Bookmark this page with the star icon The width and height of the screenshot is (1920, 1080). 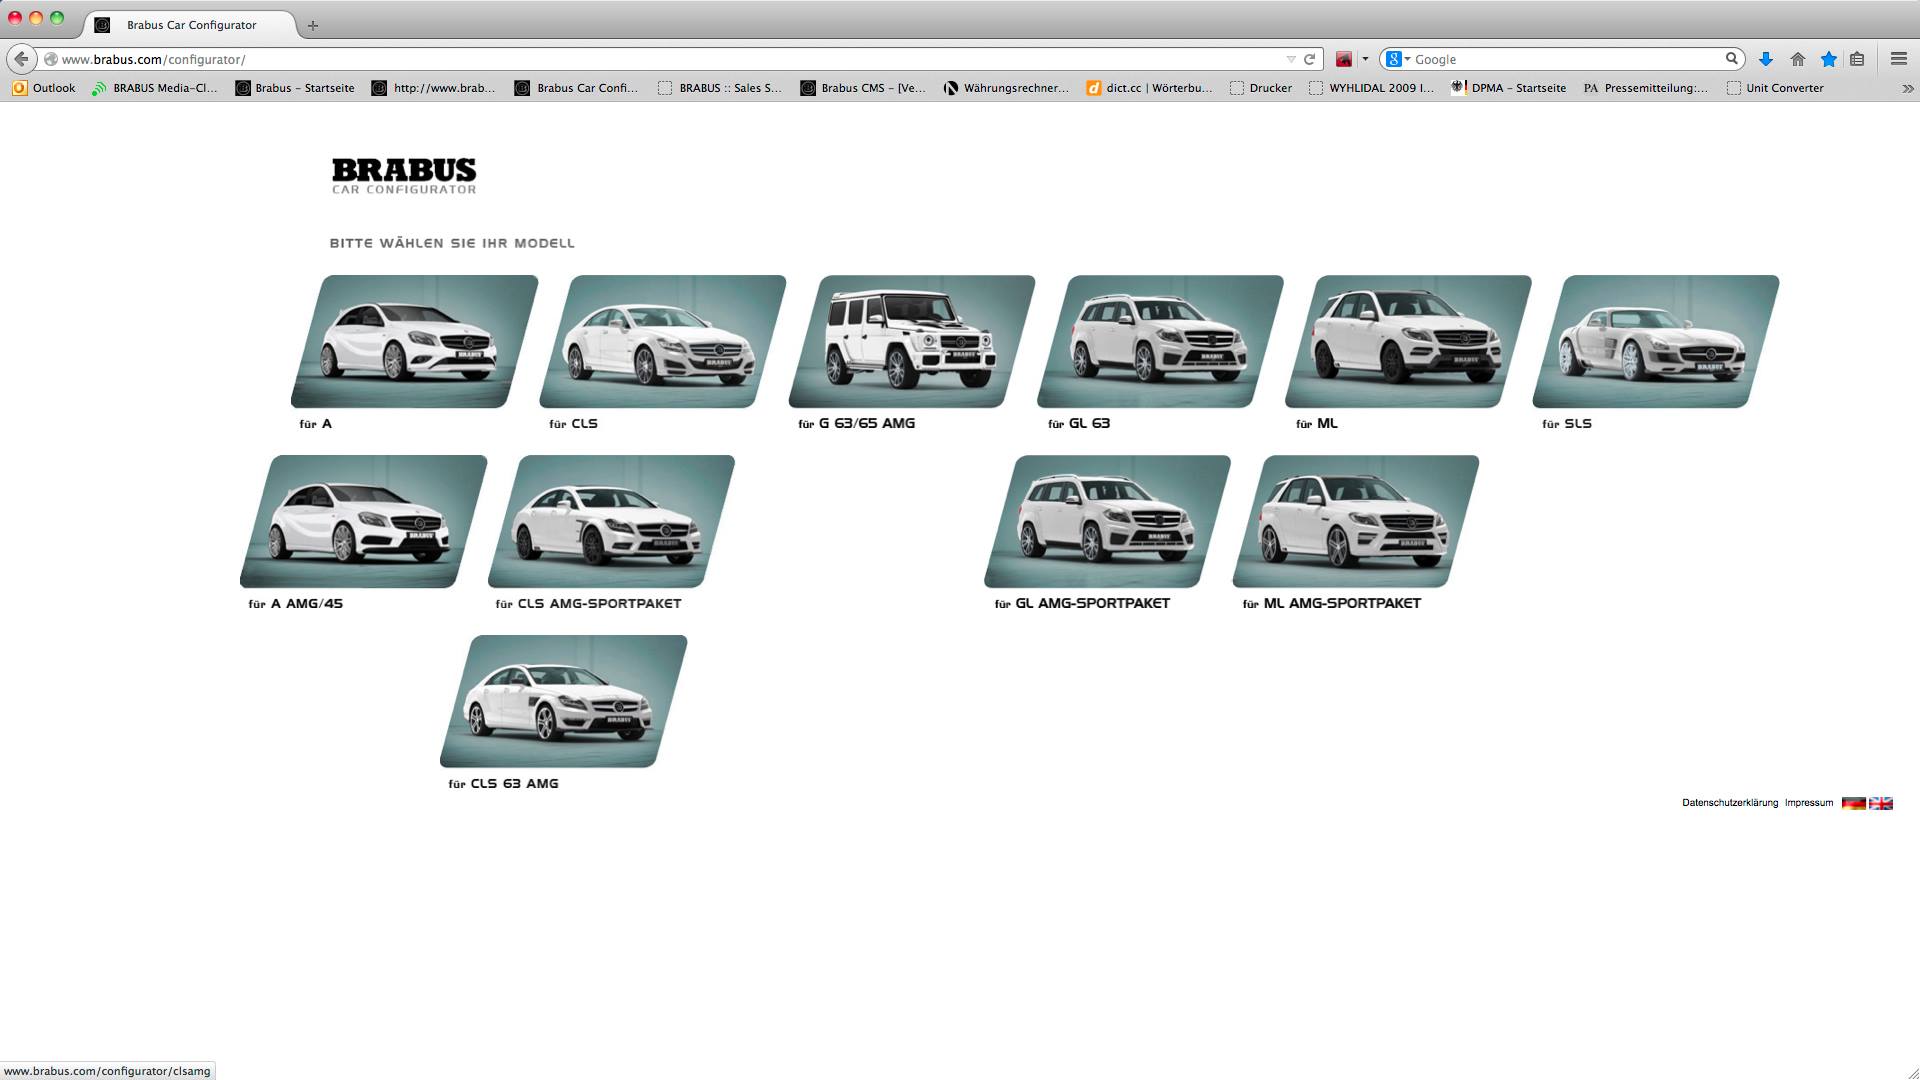[1829, 59]
